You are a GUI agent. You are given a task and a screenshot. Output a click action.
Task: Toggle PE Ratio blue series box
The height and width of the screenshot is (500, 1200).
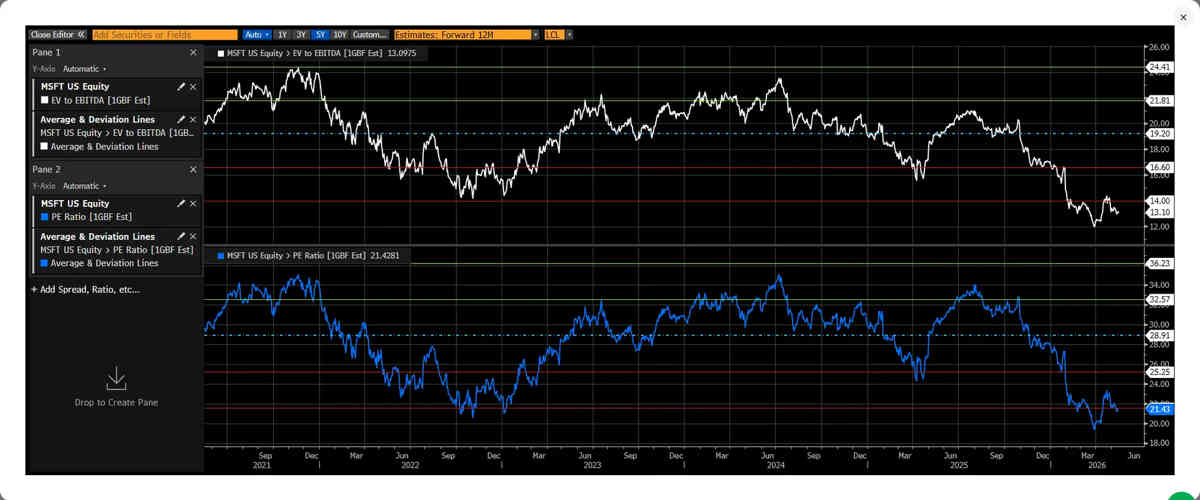point(44,216)
